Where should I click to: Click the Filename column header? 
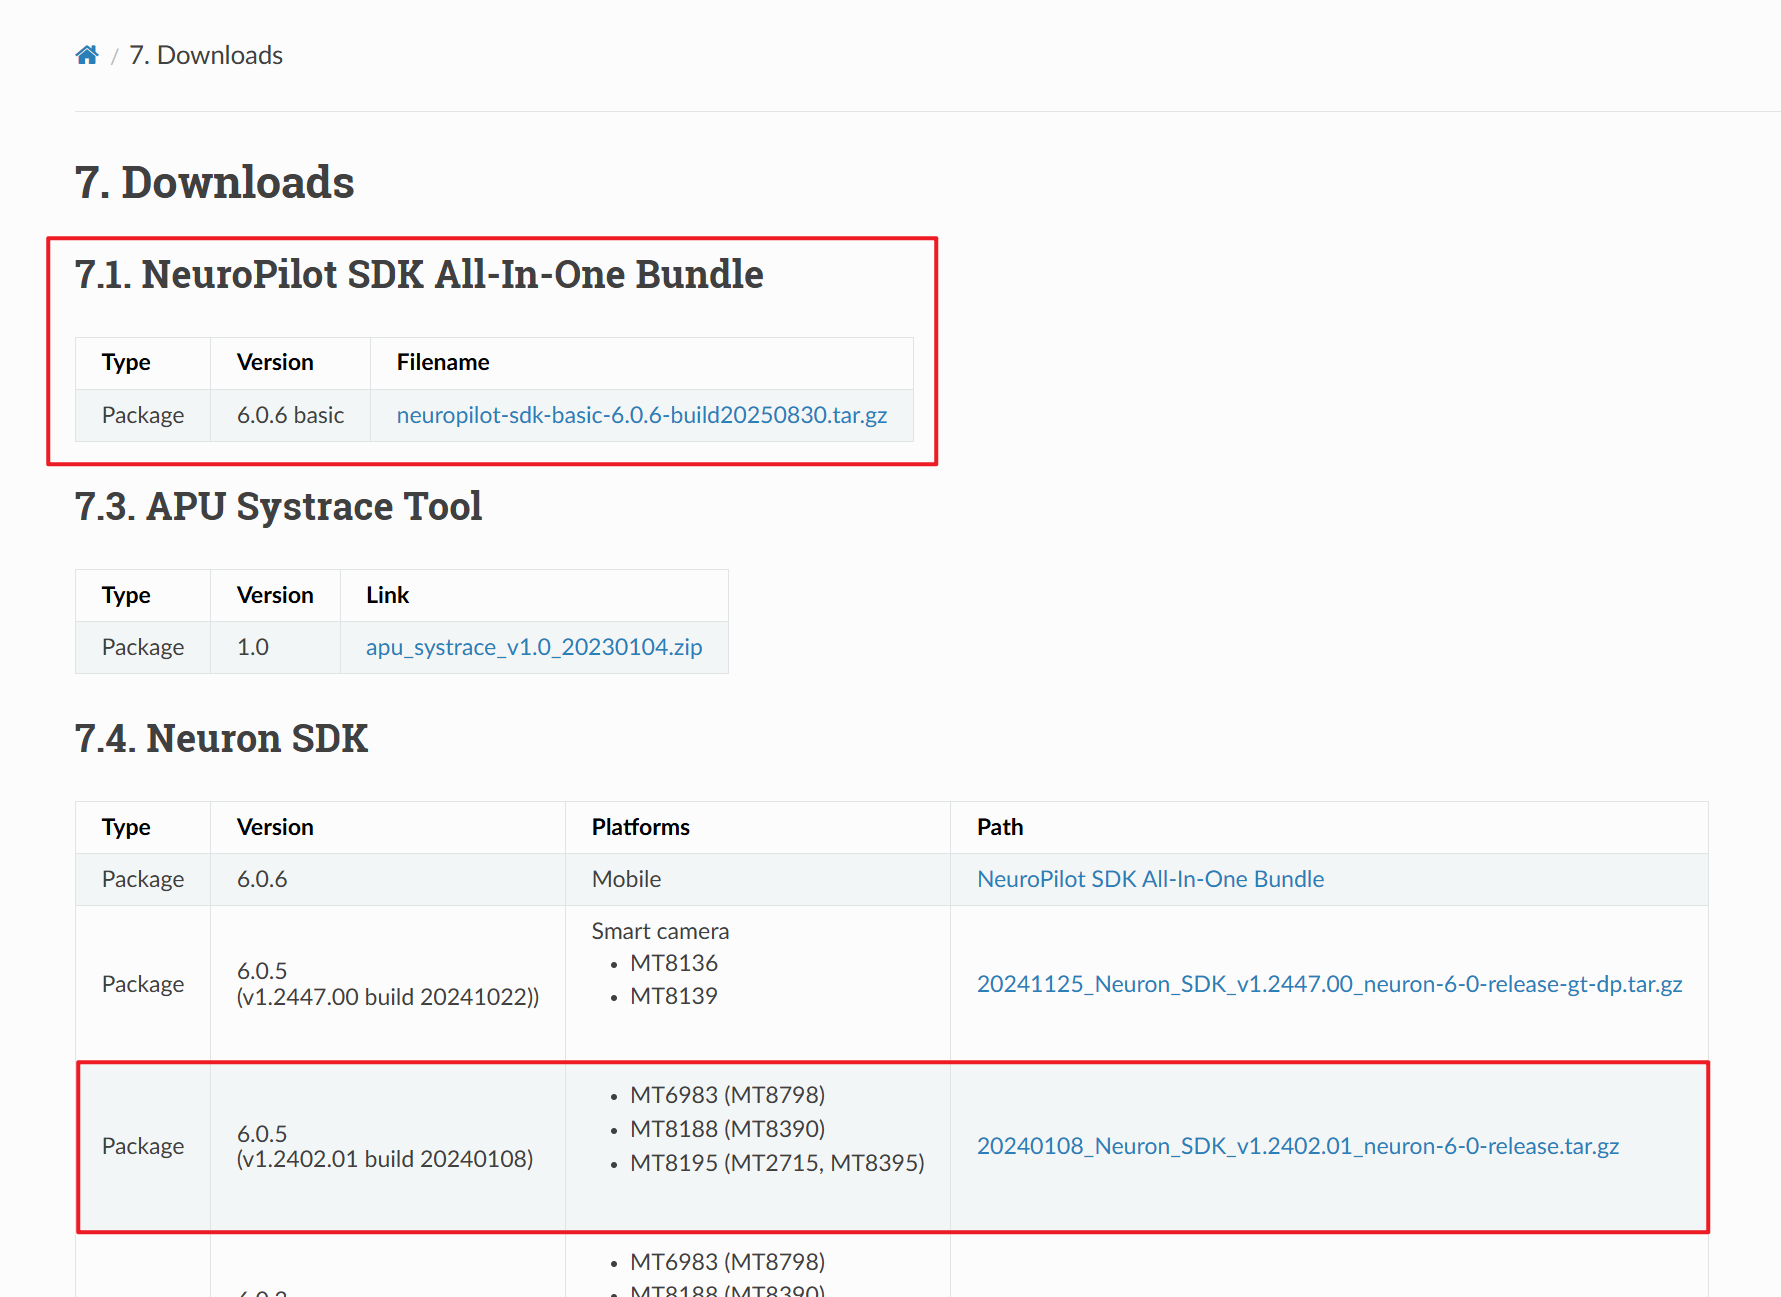[442, 363]
